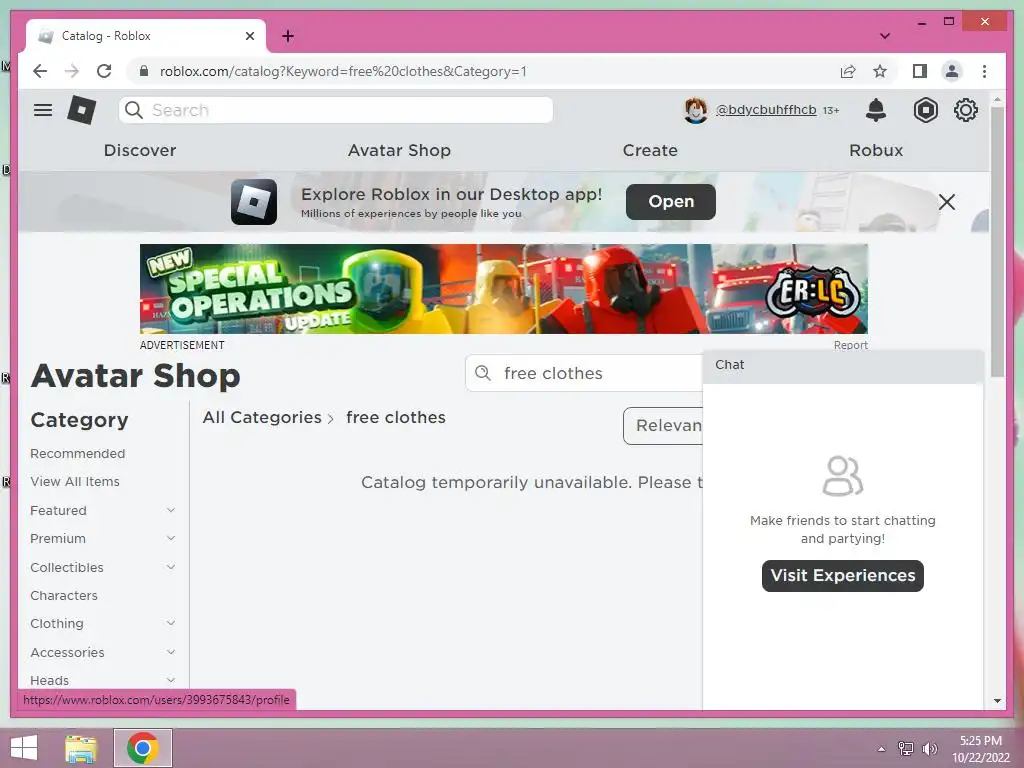
Task: Expand the Heads category
Action: [x=170, y=680]
